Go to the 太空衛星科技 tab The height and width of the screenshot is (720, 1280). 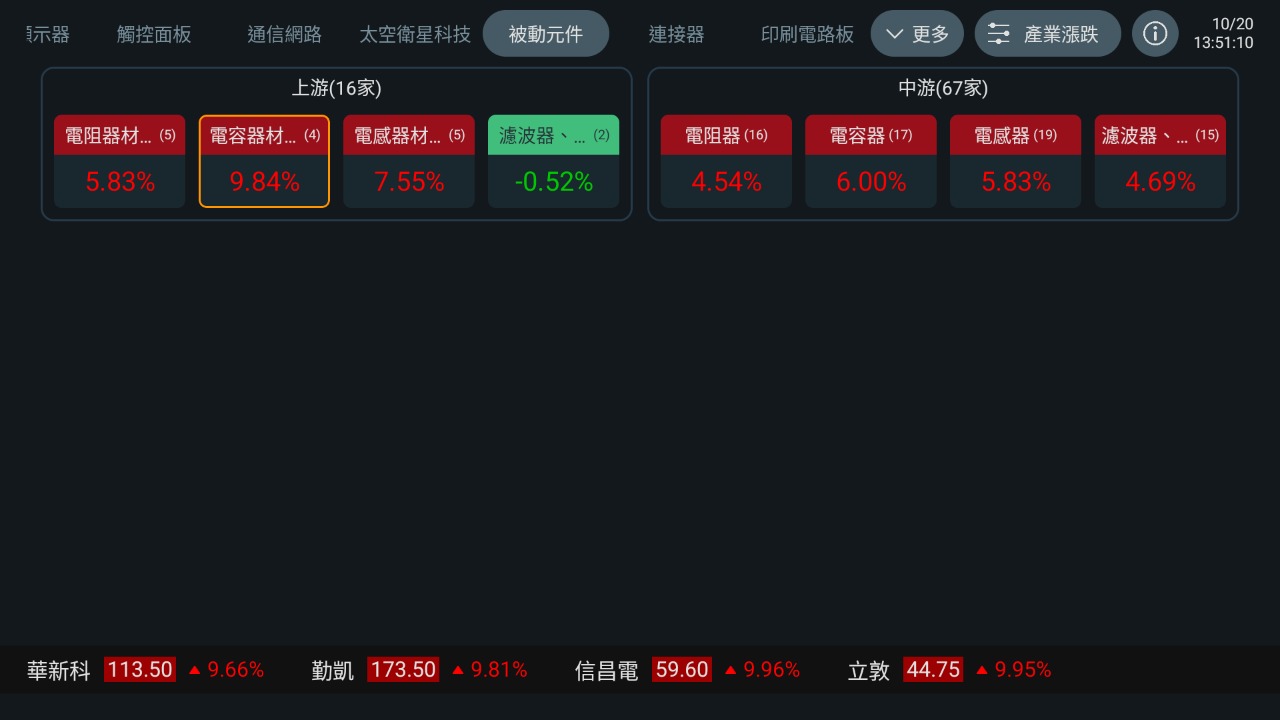pos(415,34)
